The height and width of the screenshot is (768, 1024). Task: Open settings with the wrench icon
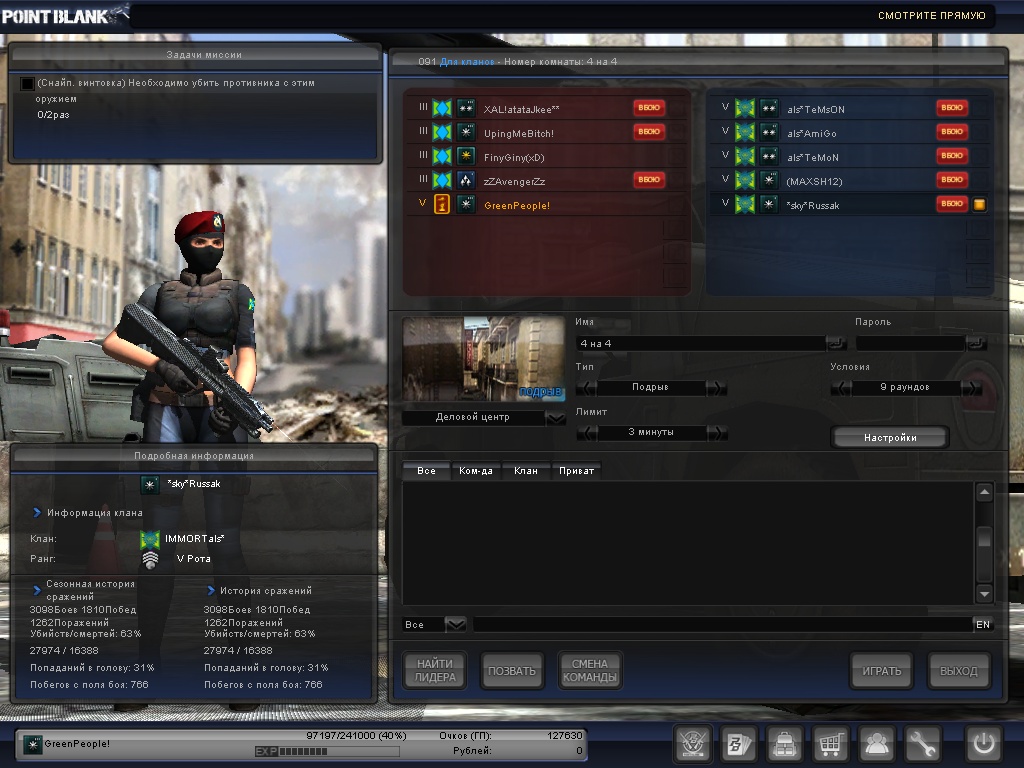tap(923, 745)
